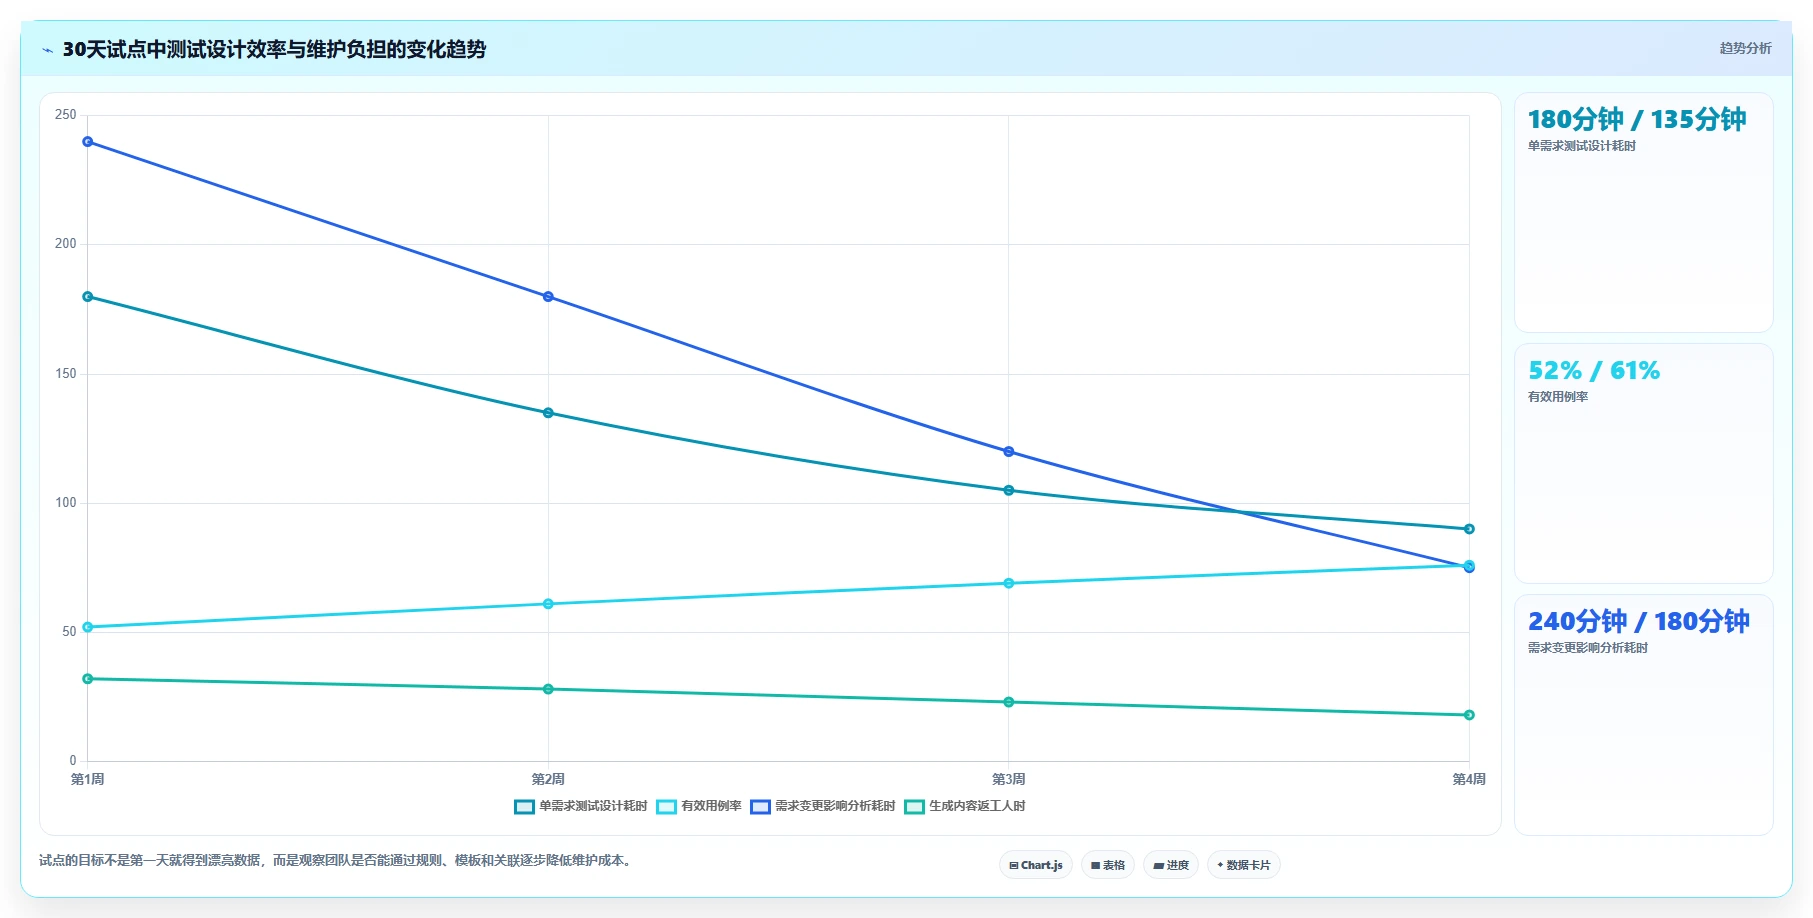Click the 第3周 x-axis label
The width and height of the screenshot is (1813, 918).
point(1008,779)
